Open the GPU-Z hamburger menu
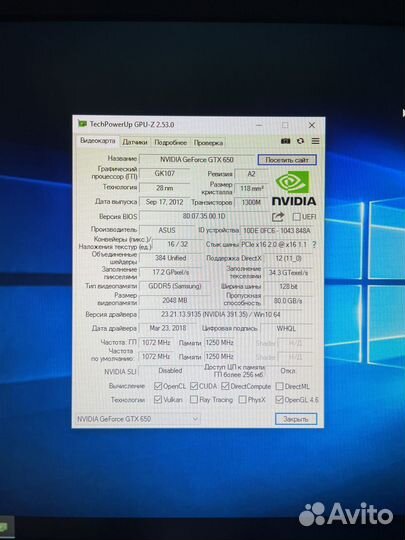Screen dimensions: 405x540 (x=315, y=141)
